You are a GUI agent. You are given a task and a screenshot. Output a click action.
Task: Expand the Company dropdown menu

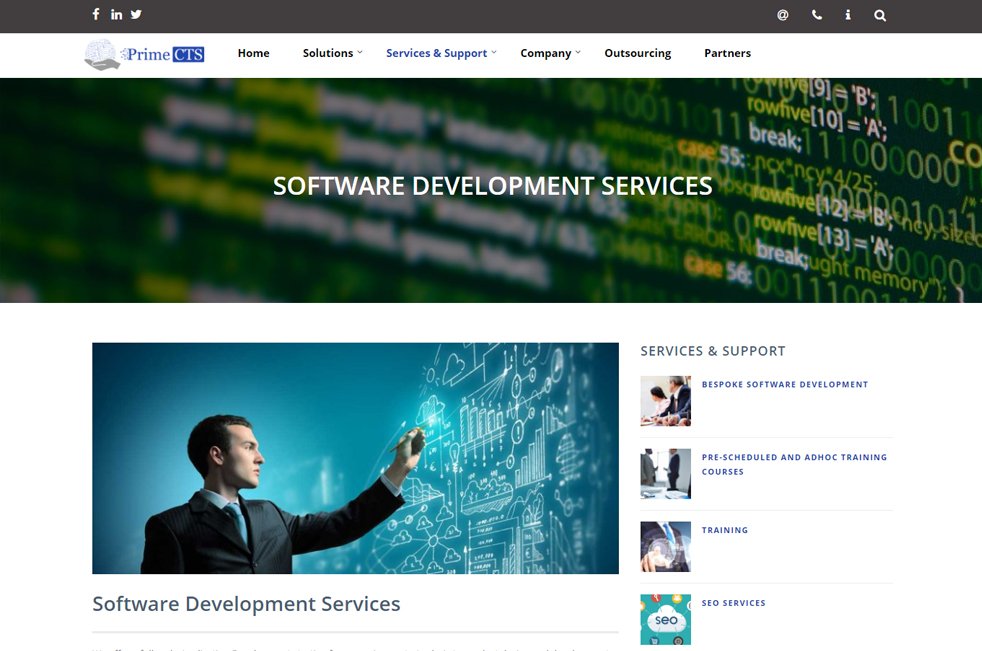tap(549, 53)
